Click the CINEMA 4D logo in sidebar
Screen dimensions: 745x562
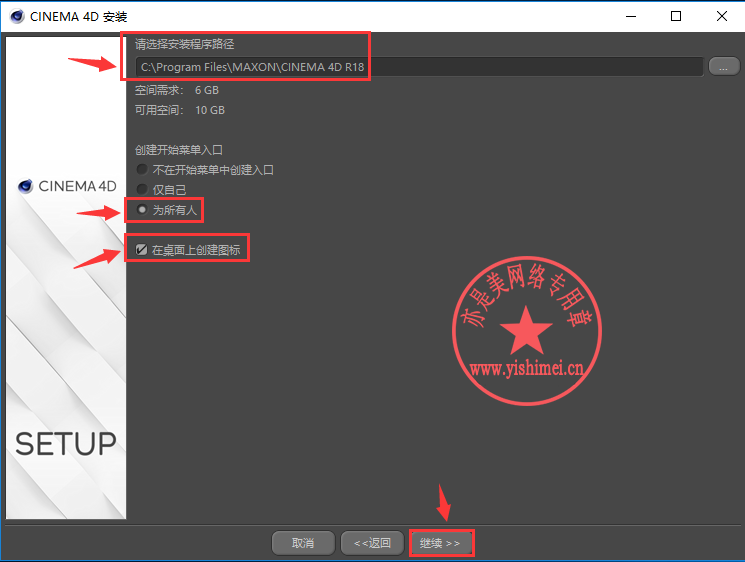(x=67, y=186)
